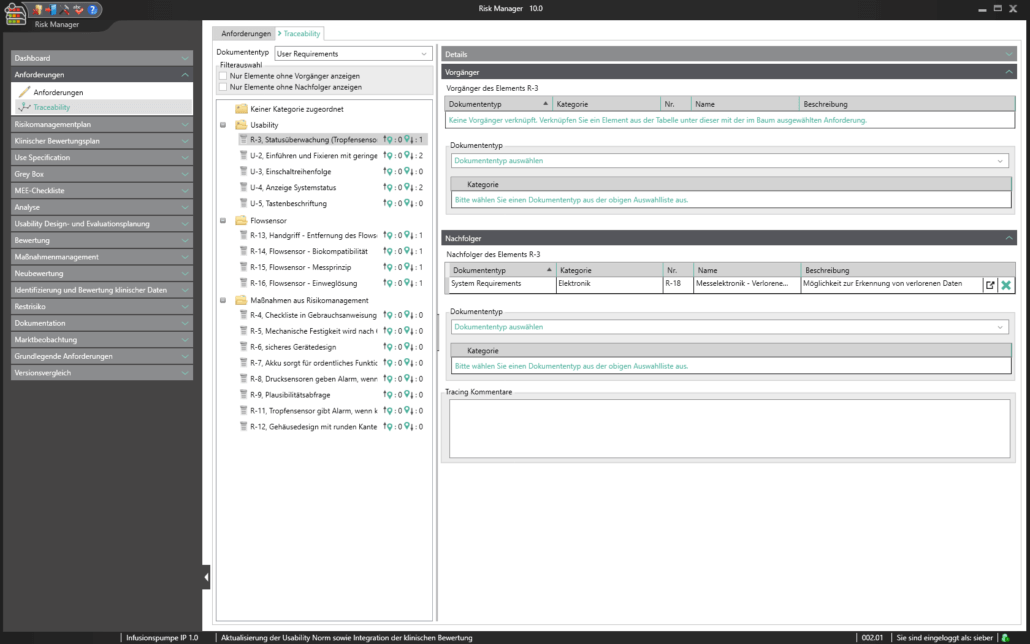1030x644 pixels.
Task: Click the Anforderungen pencil icon
Action: coord(24,92)
